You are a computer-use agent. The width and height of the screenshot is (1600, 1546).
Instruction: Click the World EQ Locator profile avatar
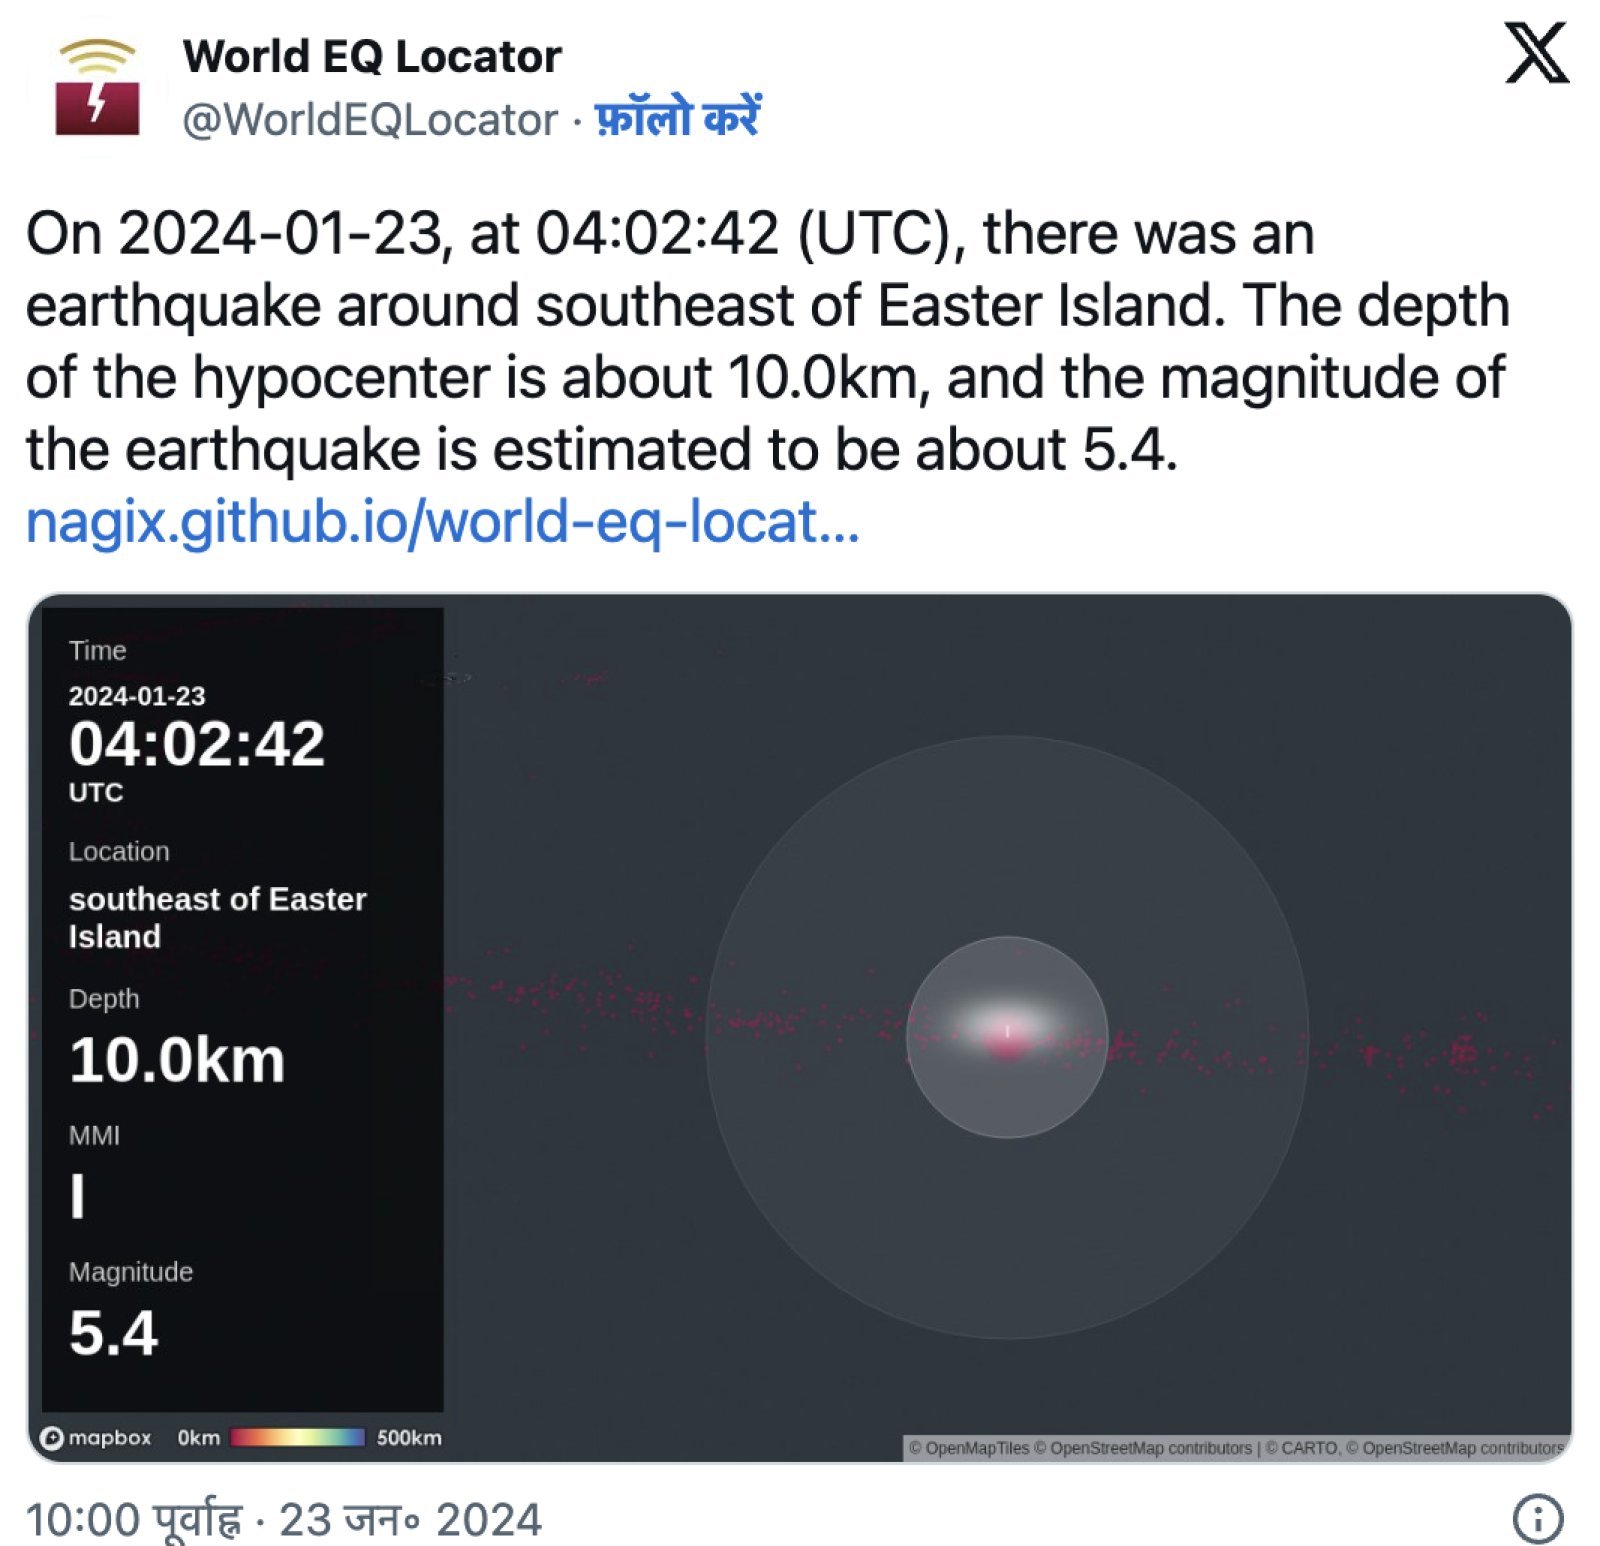[x=97, y=85]
